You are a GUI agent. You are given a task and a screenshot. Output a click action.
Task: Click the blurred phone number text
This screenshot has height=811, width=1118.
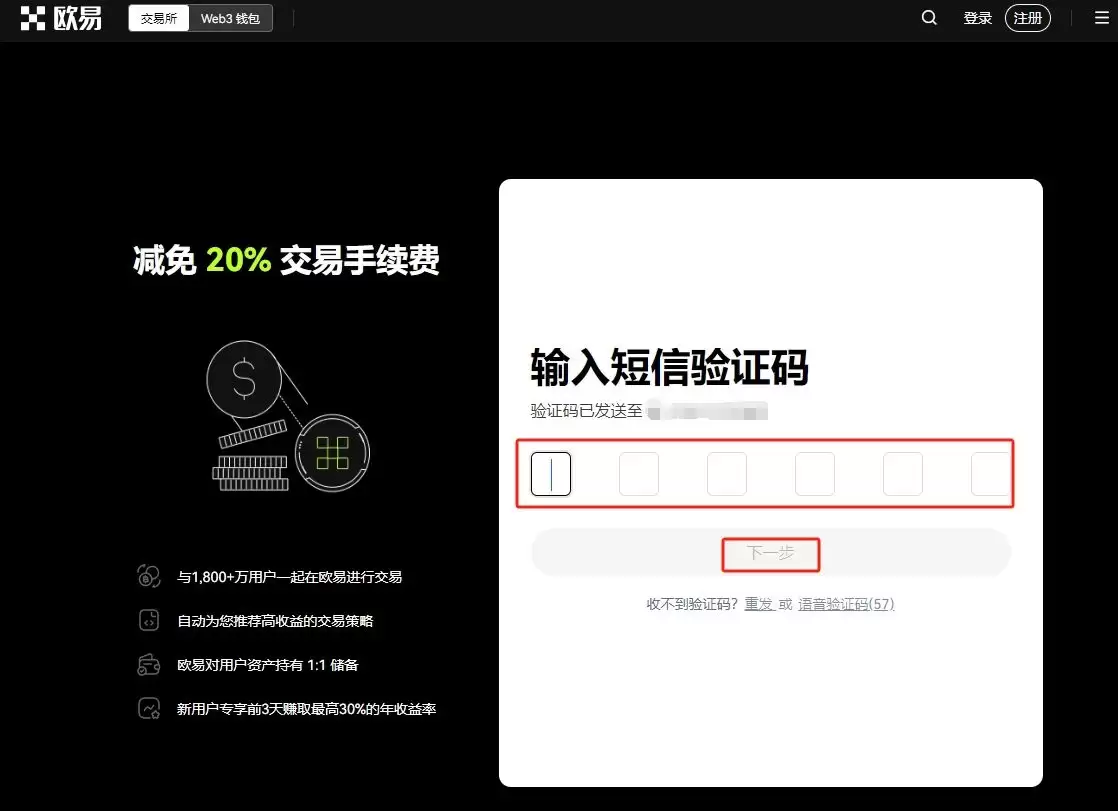[x=705, y=410]
